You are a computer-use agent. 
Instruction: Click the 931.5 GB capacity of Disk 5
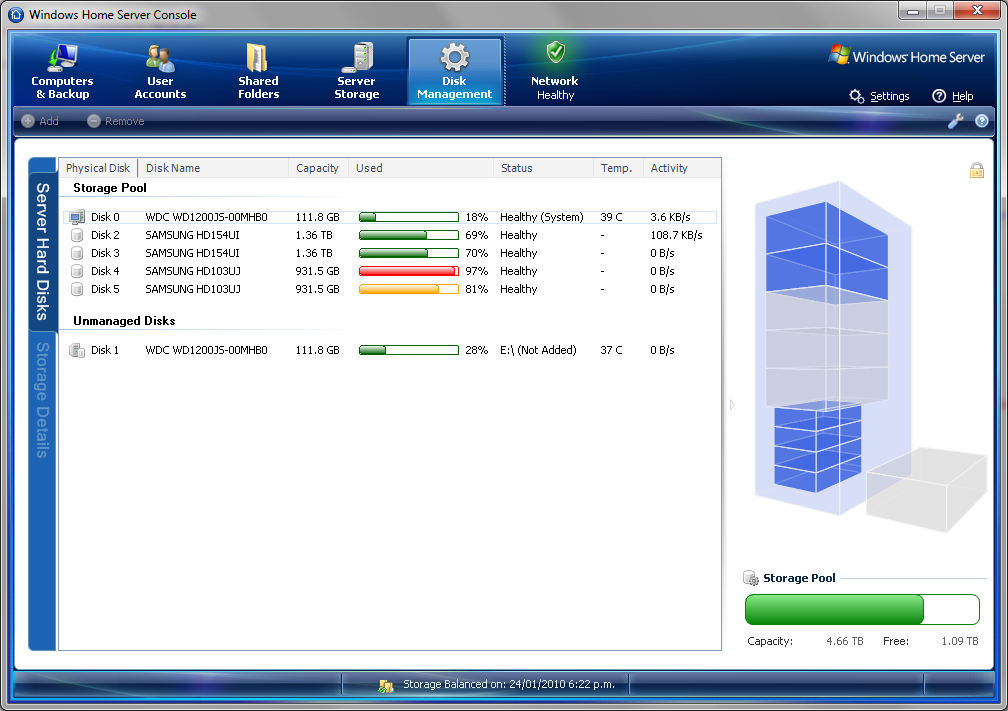[x=318, y=289]
